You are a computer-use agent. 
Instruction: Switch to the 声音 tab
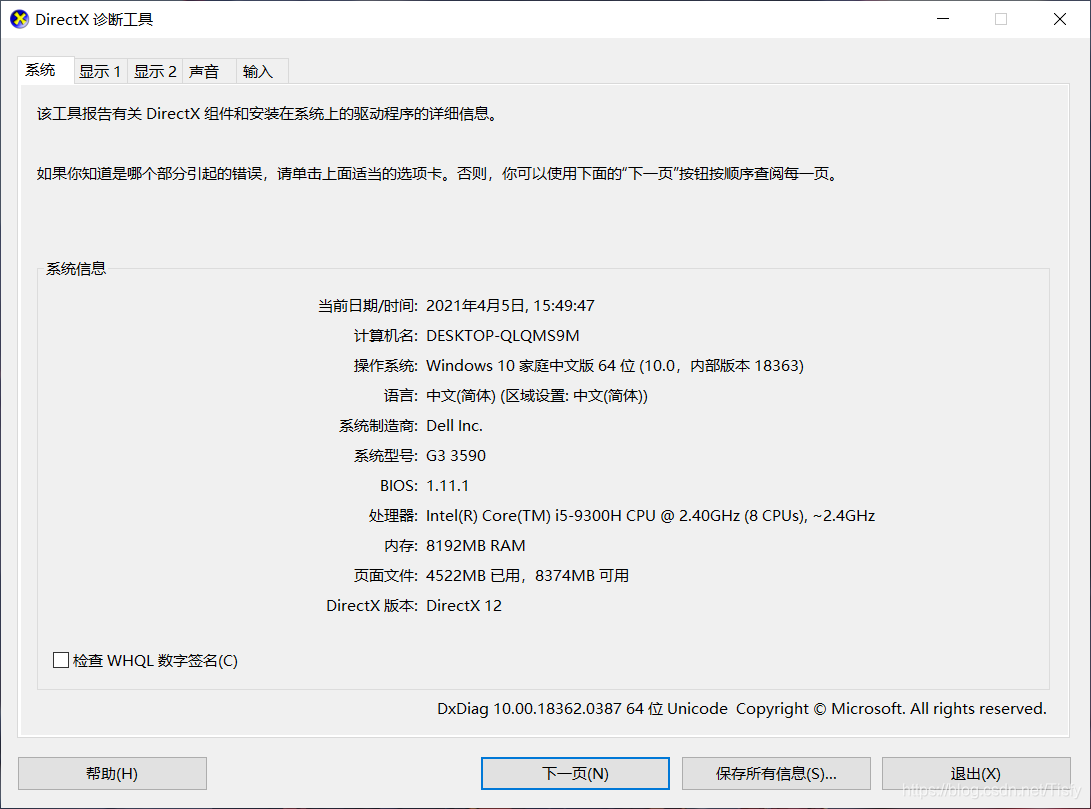[209, 72]
